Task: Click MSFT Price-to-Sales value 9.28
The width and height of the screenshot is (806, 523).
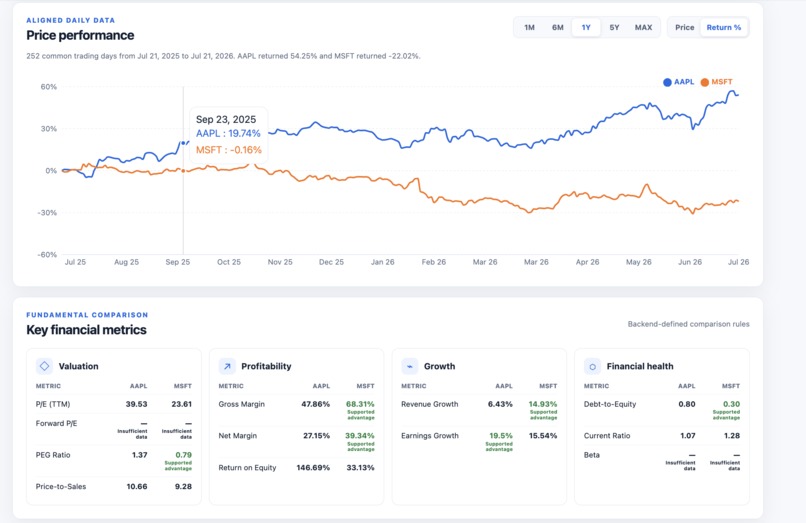Action: (183, 486)
